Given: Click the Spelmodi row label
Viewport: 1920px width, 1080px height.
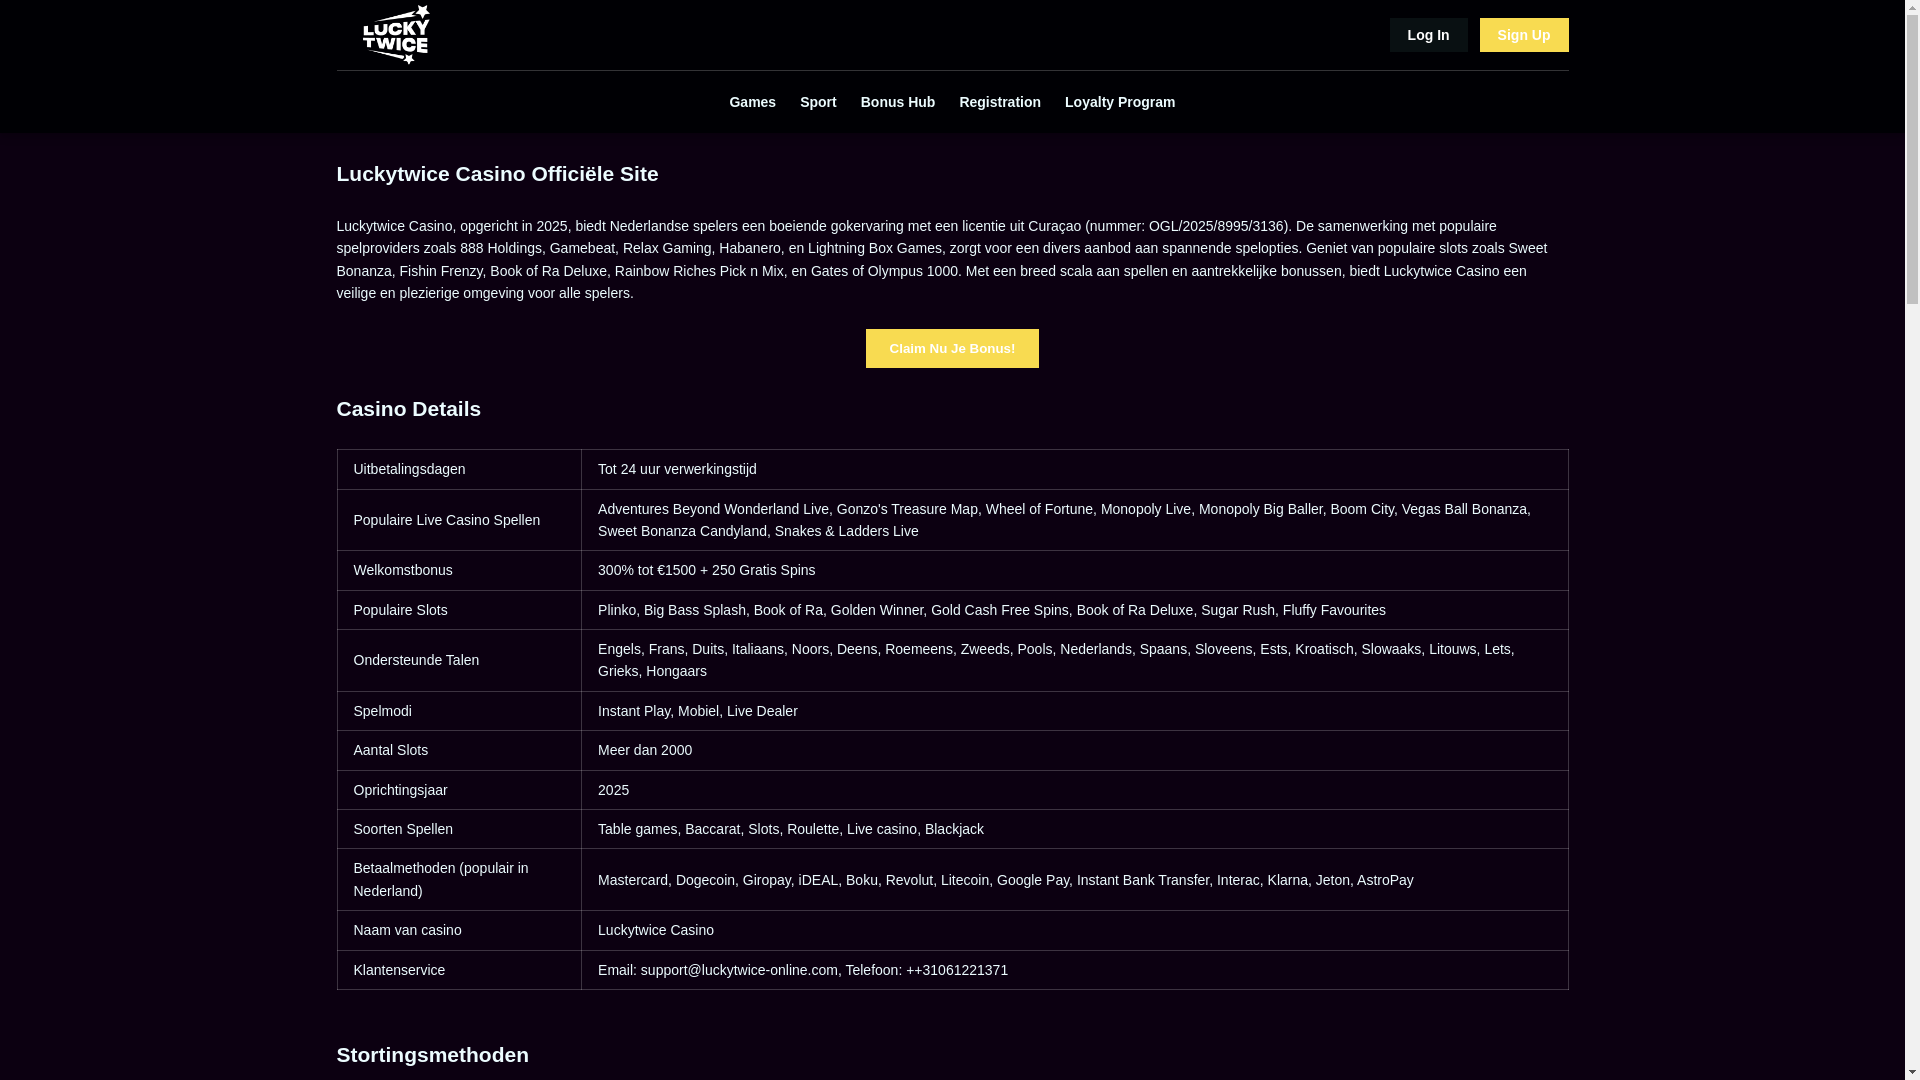Looking at the screenshot, I should tap(459, 711).
